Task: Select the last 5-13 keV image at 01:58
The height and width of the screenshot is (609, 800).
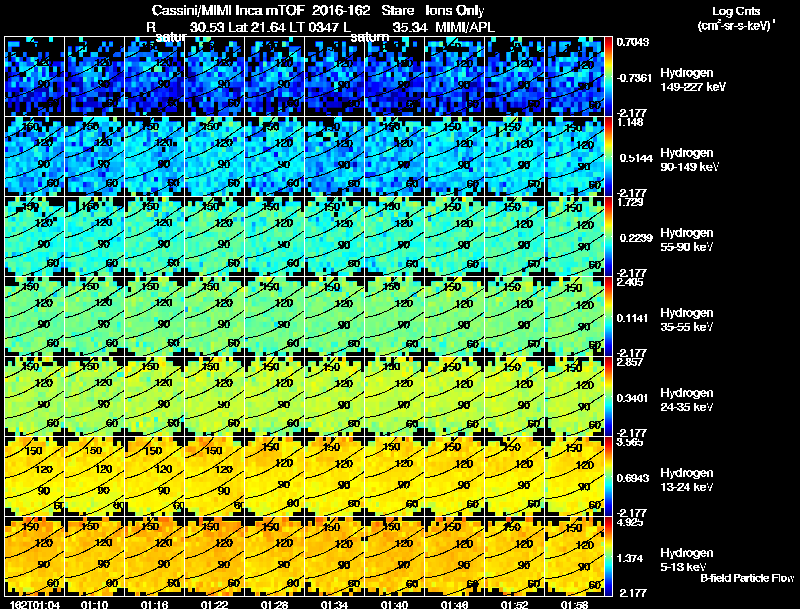Action: 574,556
